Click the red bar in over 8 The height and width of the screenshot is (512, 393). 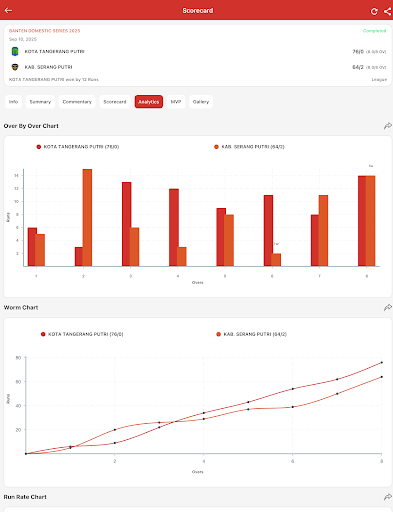tap(362, 221)
